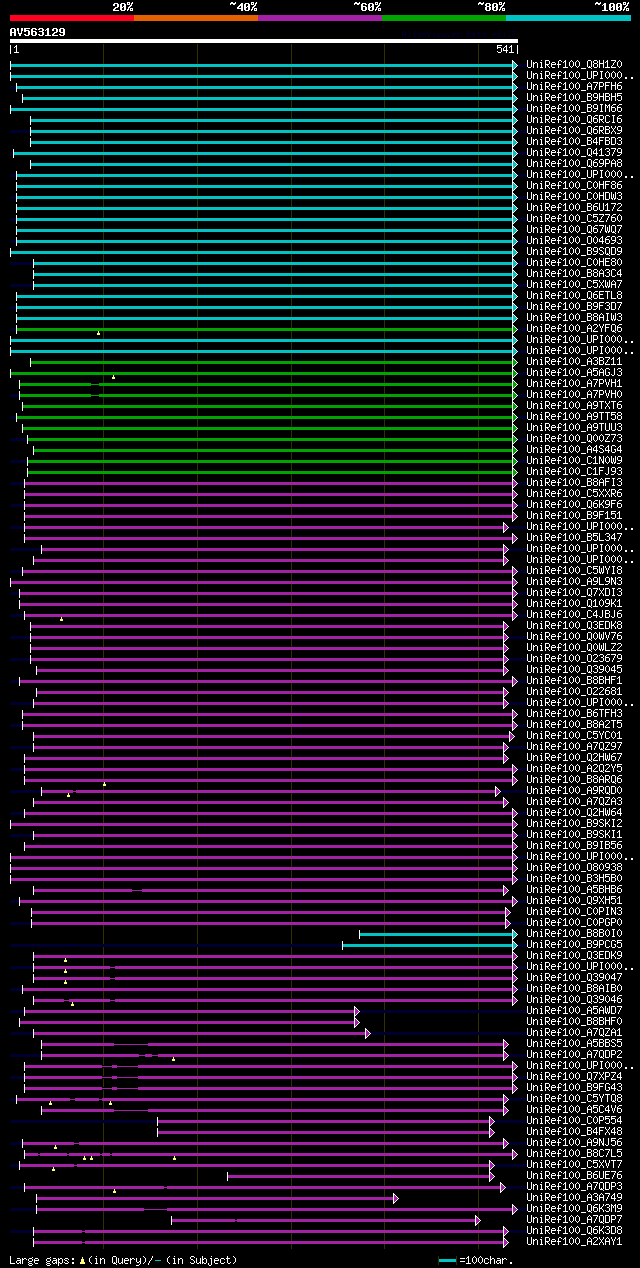Image resolution: width=640 pixels, height=1268 pixels.
Task: Select the UniRef100_A7QDP7 label
Action: [574, 1220]
